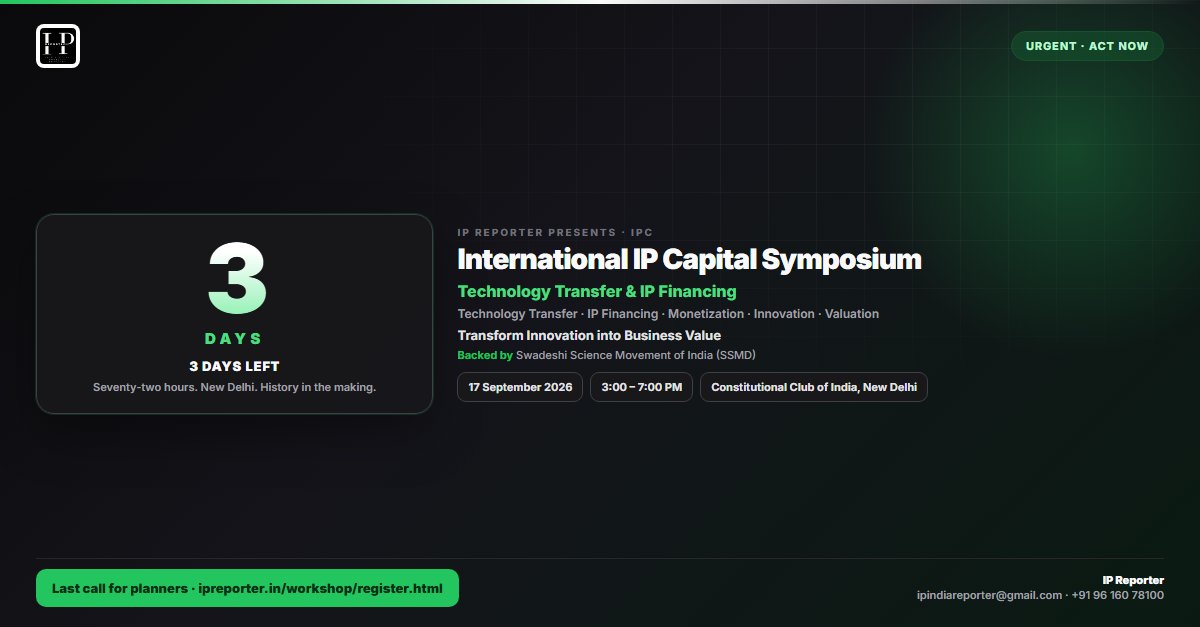Click the Constitutional Club of India venue chip

pyautogui.click(x=814, y=387)
